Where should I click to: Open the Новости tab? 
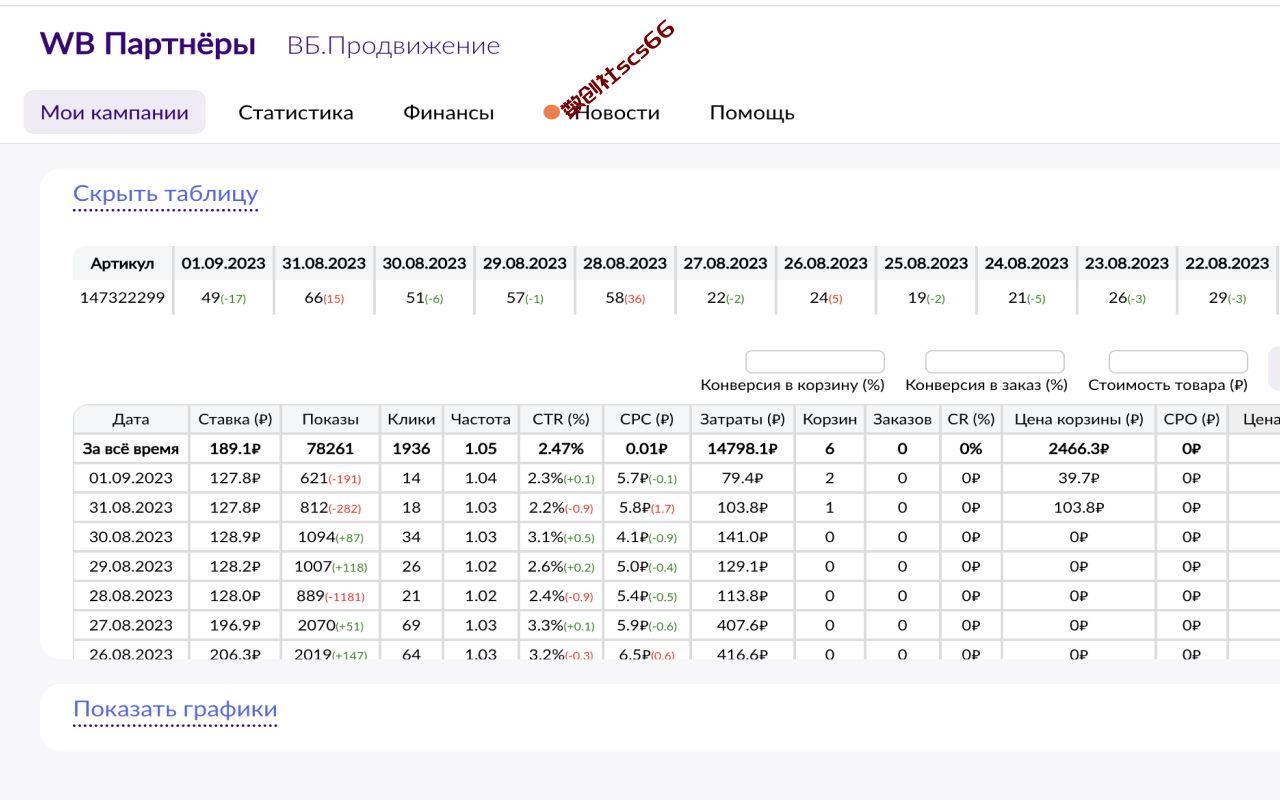pyautogui.click(x=617, y=112)
